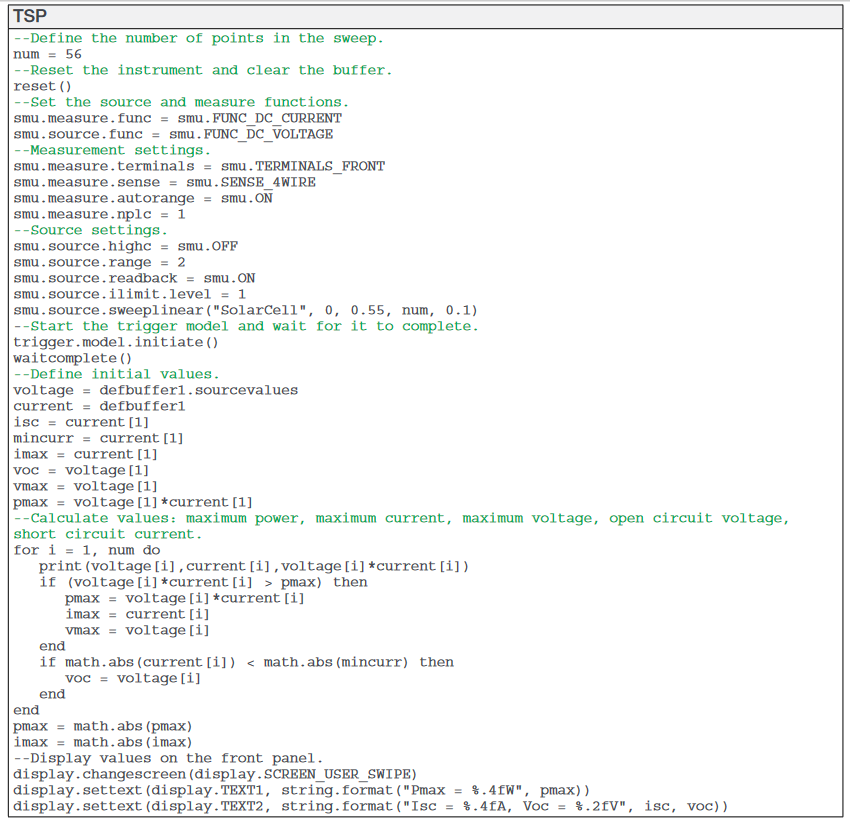Click the comment 'Define initial values.'
850x823 pixels.
[117, 375]
